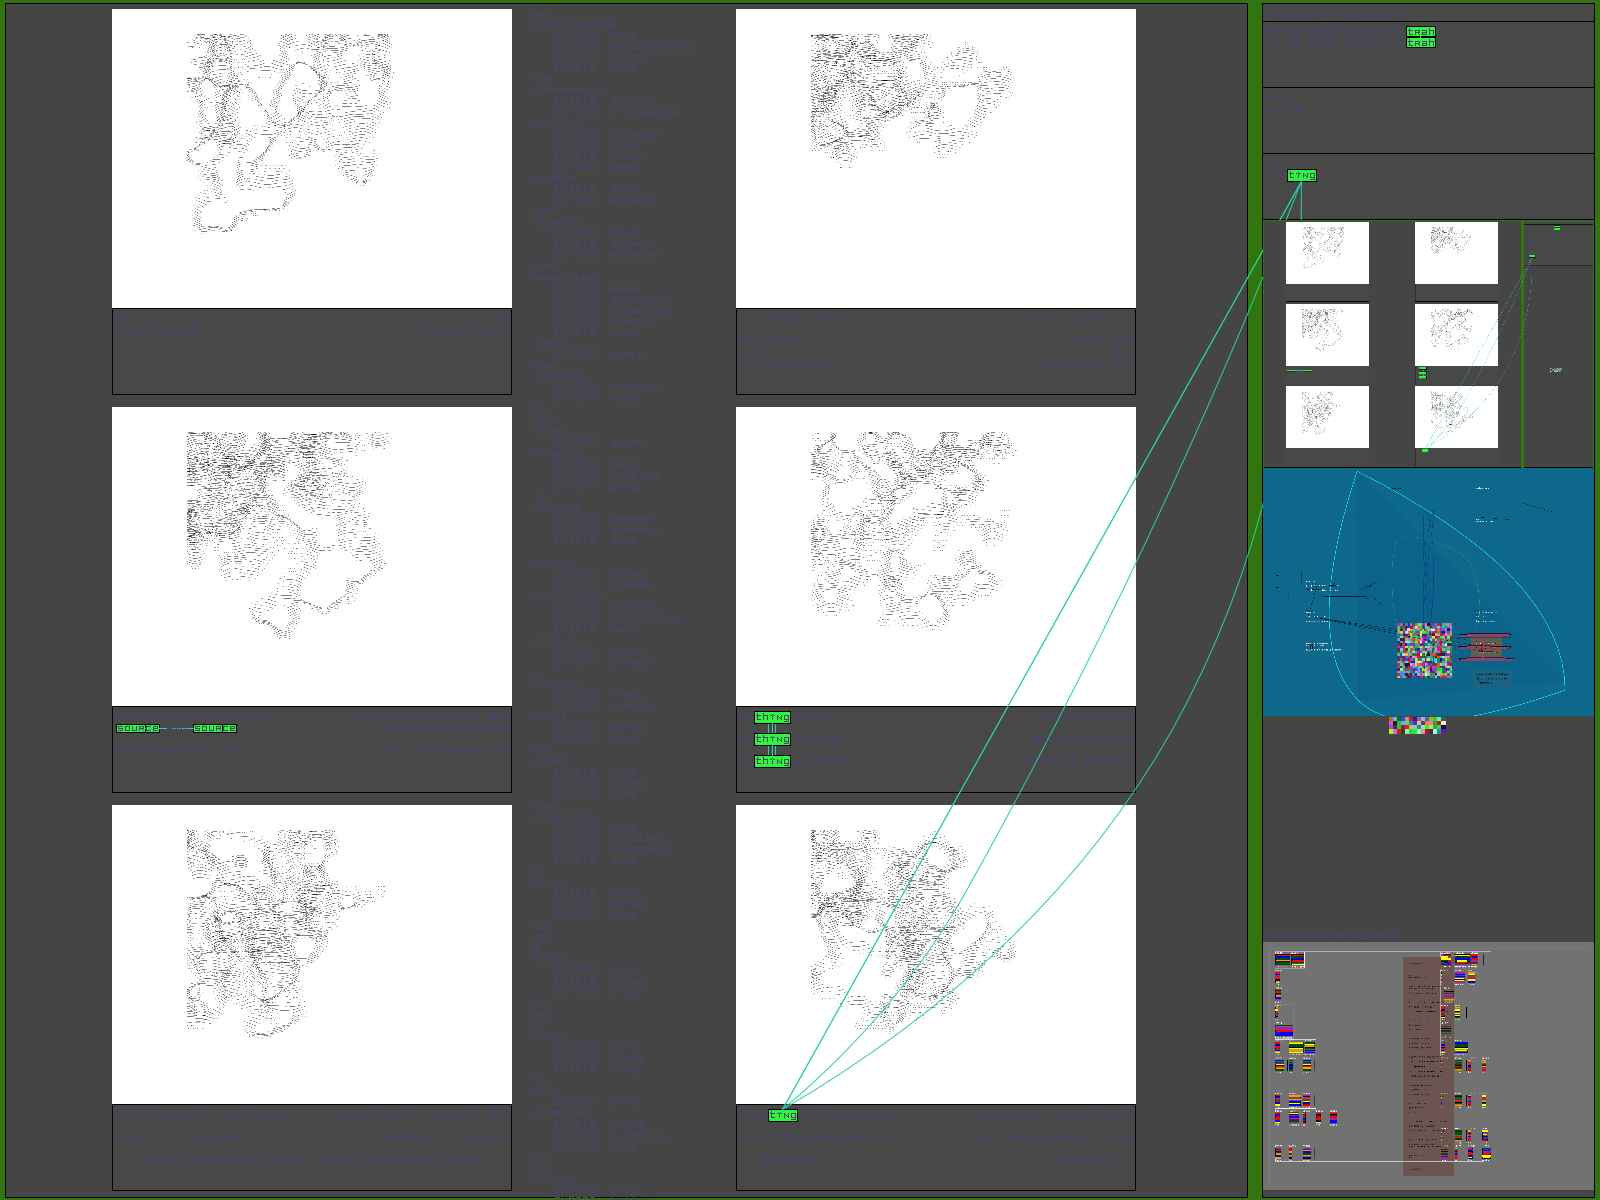Click the 'ting' tag where the teal lines converge
This screenshot has width=1600, height=1200.
tap(782, 1115)
